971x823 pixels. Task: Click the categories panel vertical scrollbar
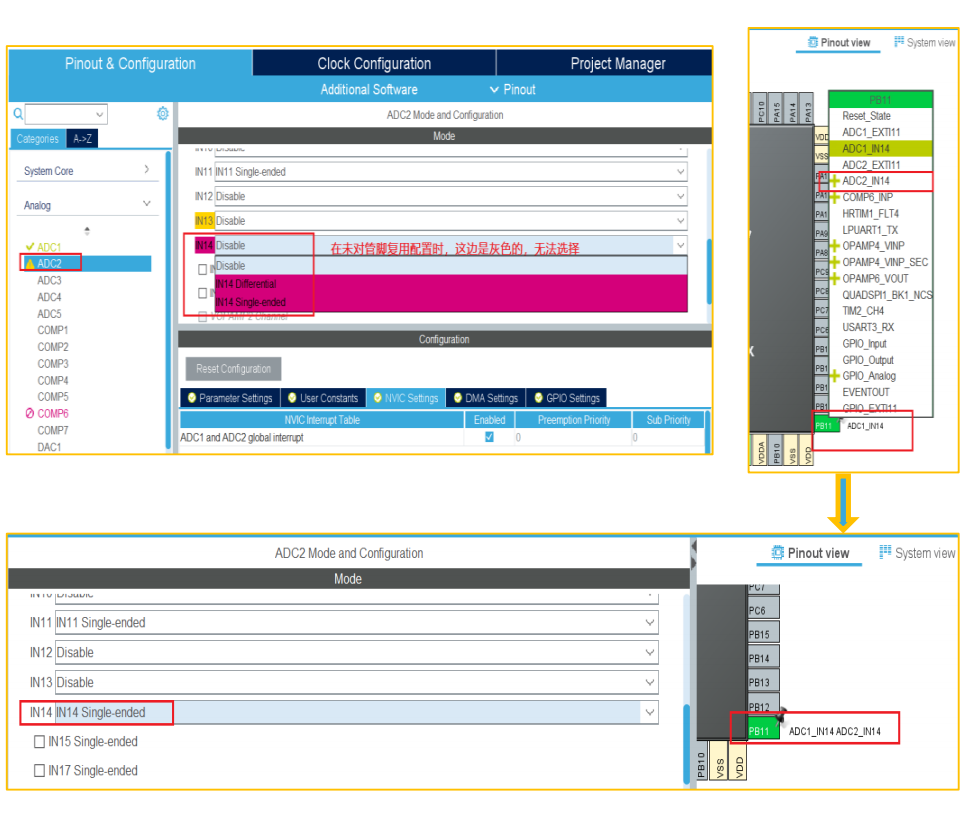[168, 299]
